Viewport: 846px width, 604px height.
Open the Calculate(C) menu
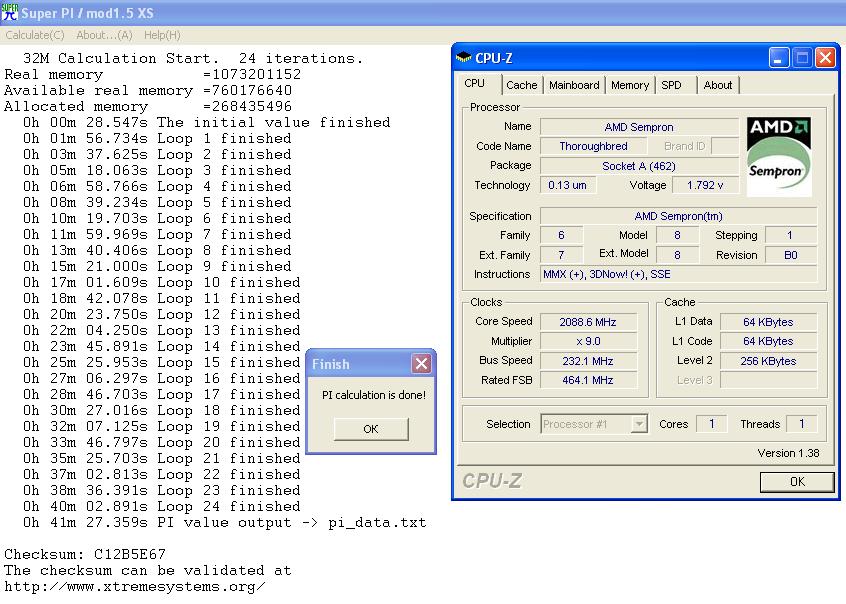(35, 35)
